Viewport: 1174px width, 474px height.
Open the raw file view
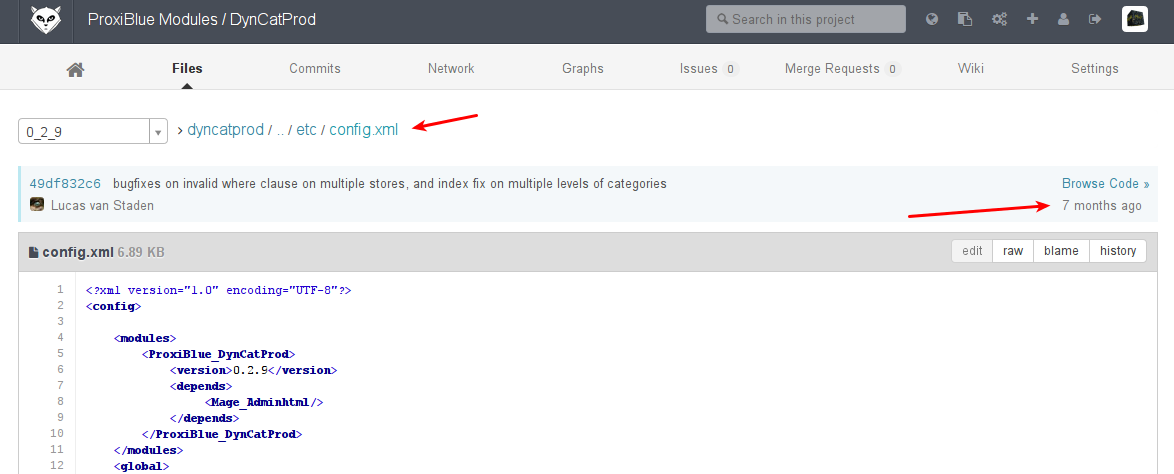coord(1013,251)
